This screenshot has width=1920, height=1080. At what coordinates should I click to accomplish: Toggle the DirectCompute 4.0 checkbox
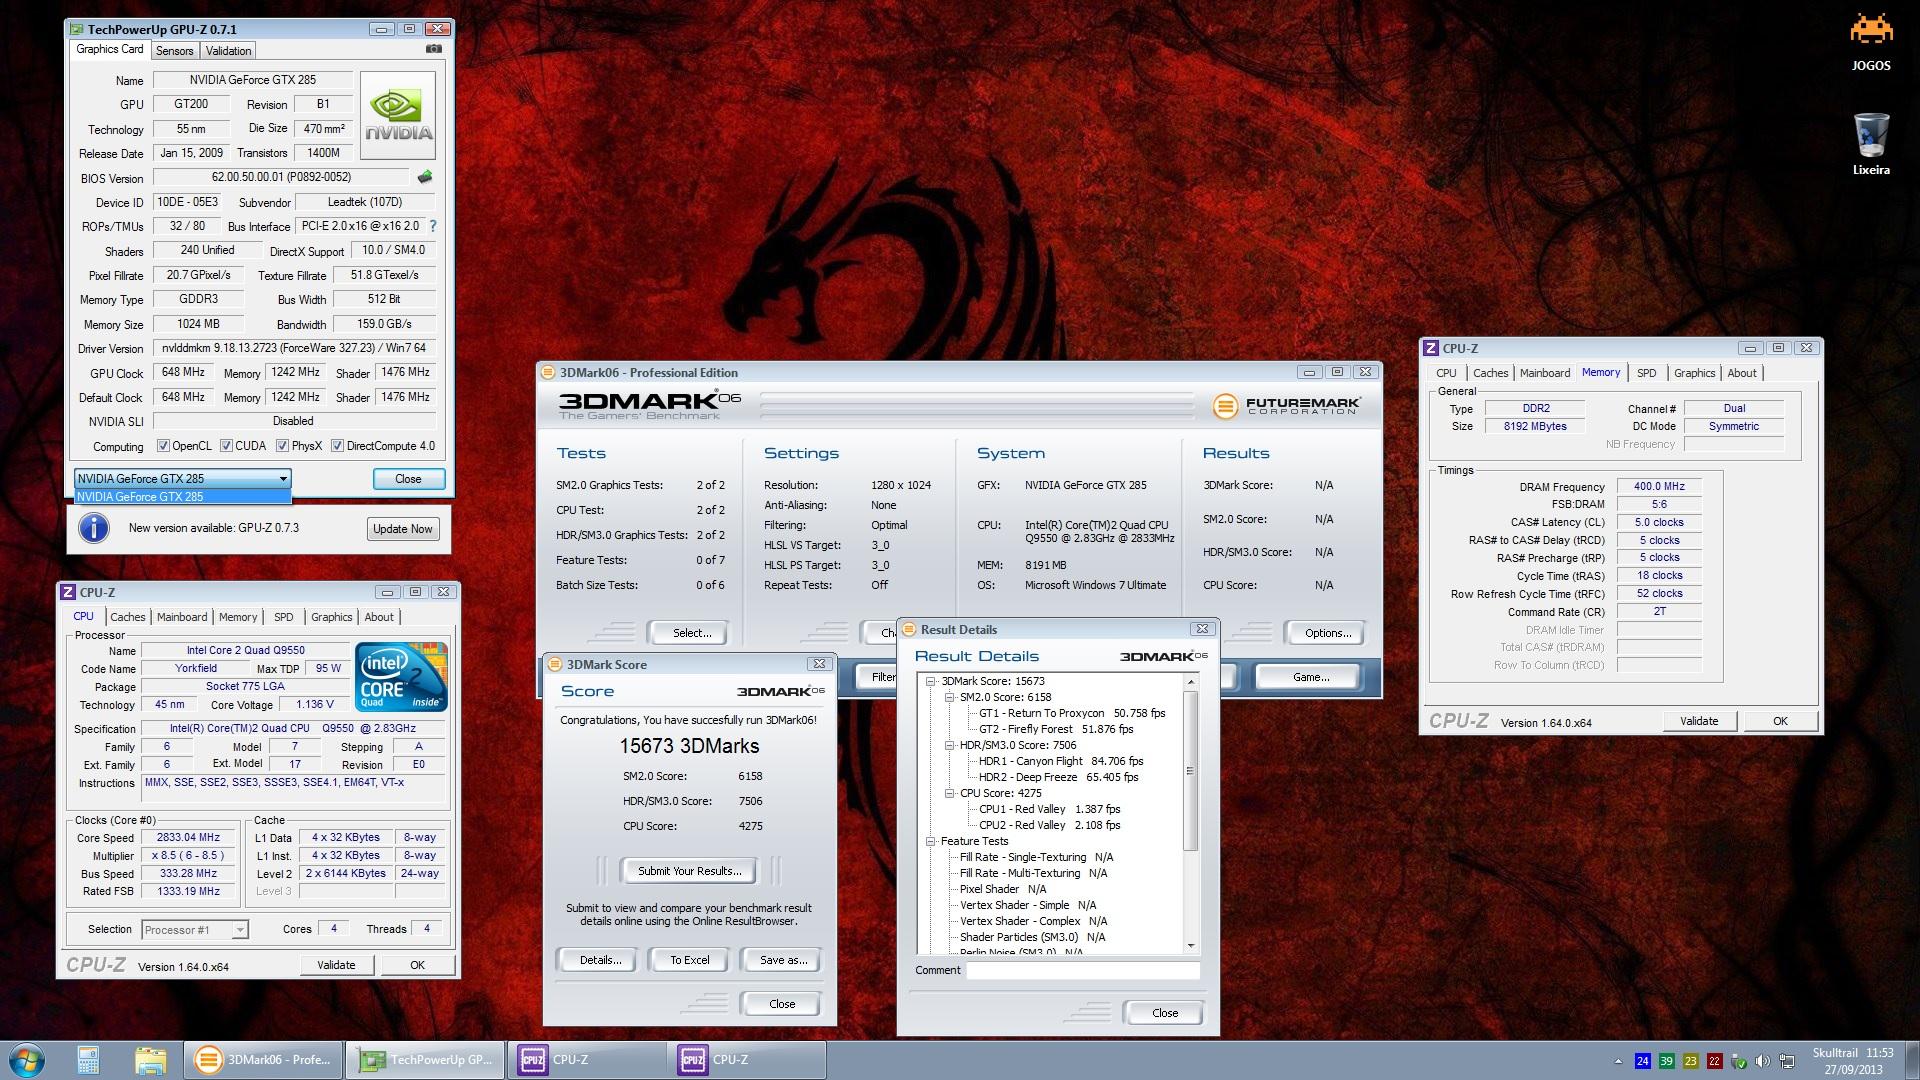337,446
